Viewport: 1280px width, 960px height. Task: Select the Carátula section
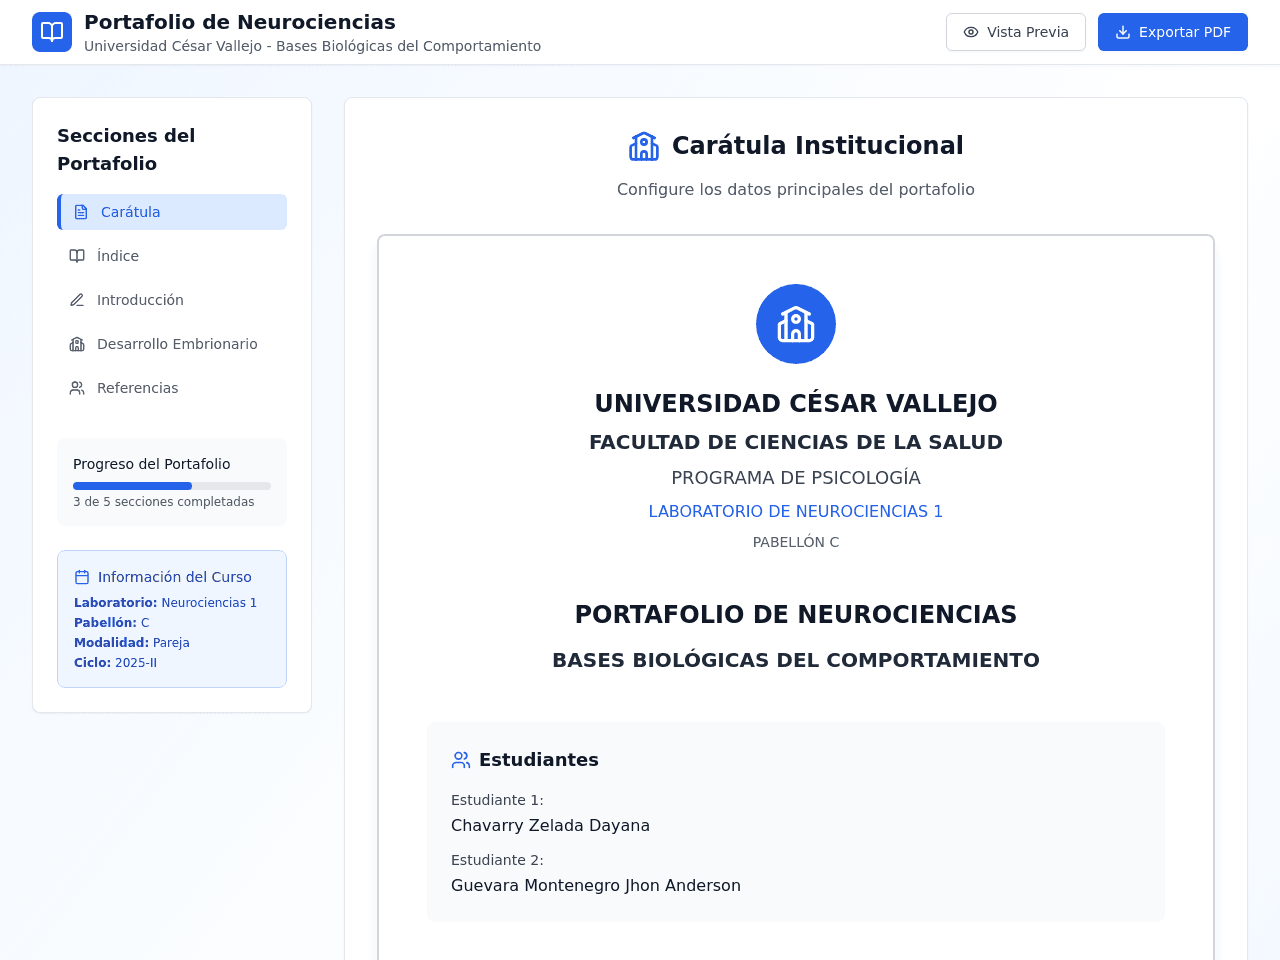click(172, 212)
